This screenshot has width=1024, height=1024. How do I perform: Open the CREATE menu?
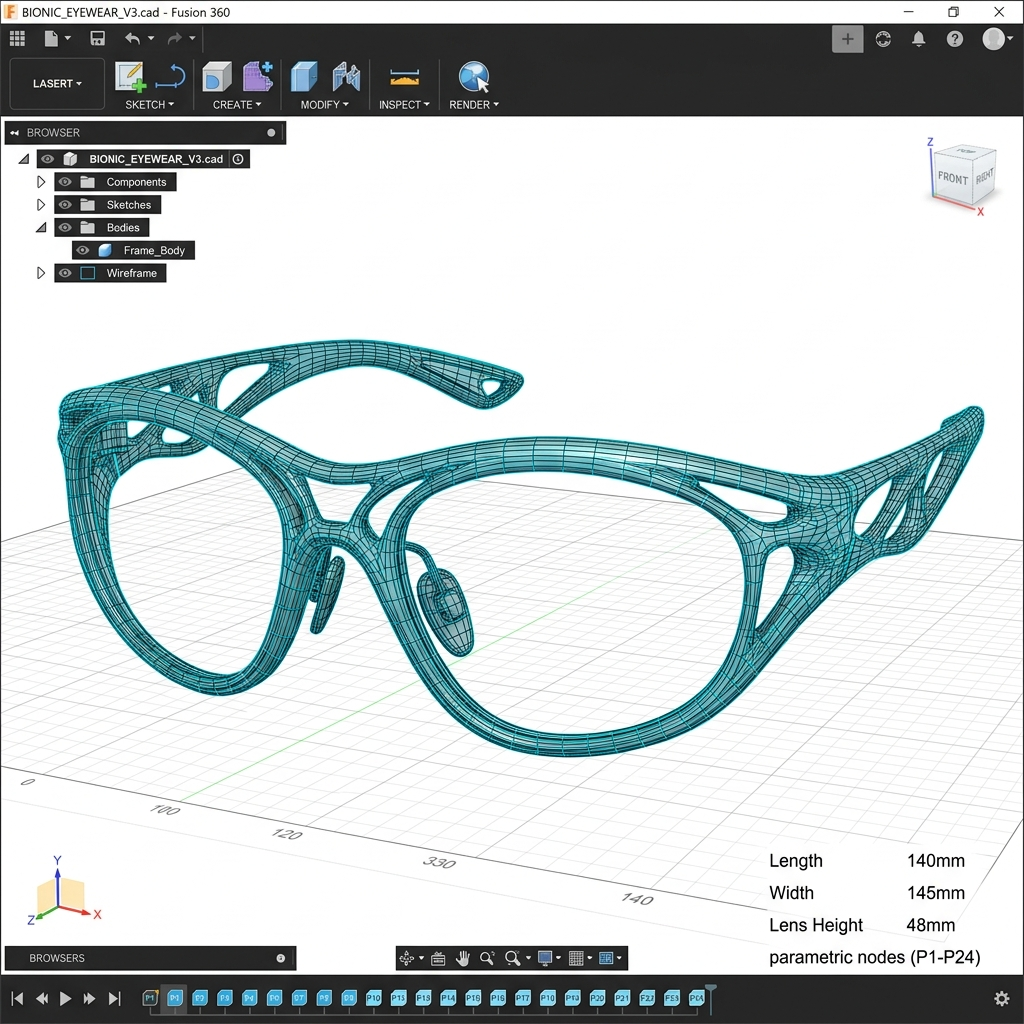point(237,104)
